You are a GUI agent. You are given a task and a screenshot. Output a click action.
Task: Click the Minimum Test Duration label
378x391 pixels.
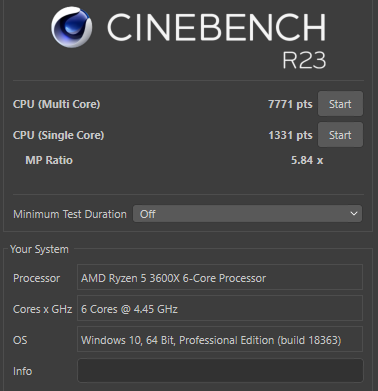(x=70, y=214)
